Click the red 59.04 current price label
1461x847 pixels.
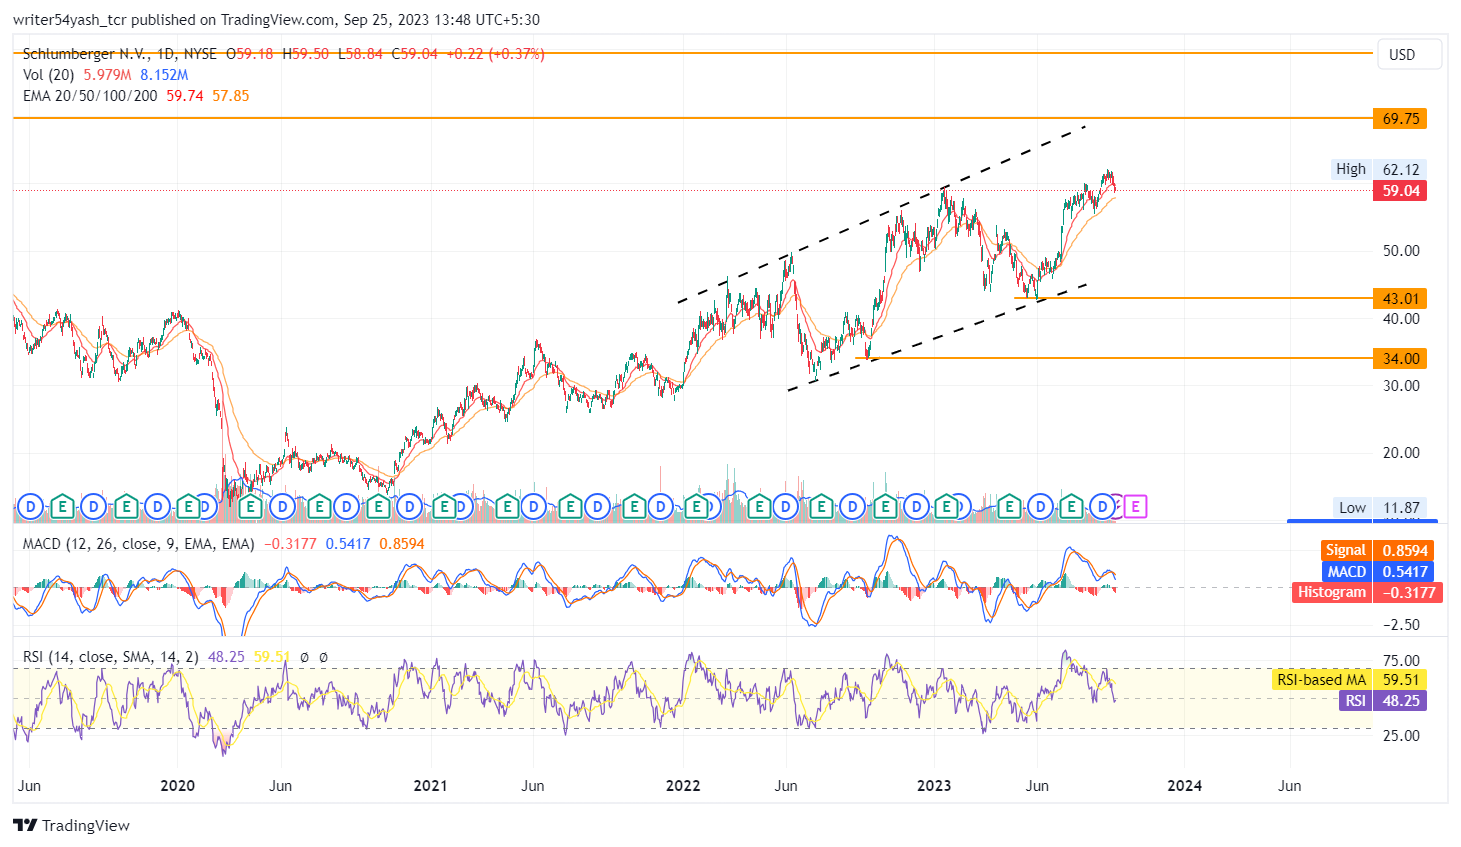pos(1400,190)
